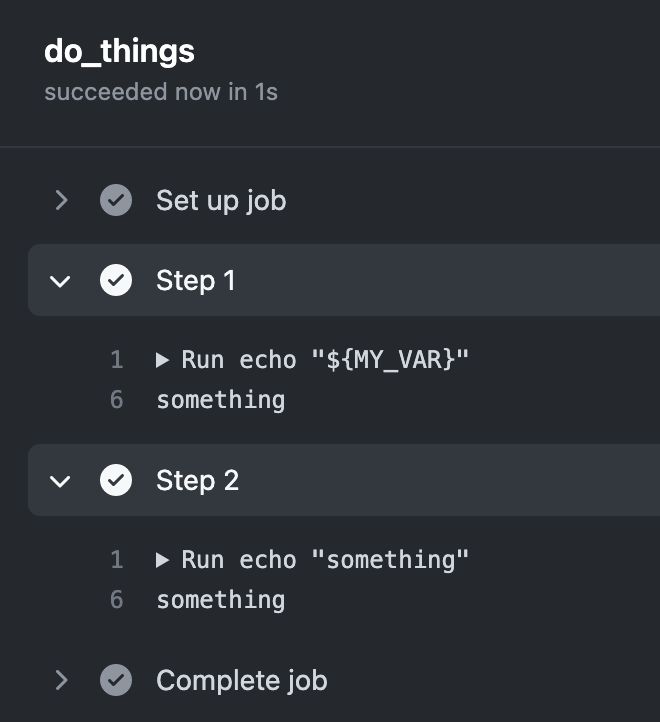Image resolution: width=660 pixels, height=722 pixels.
Task: Select the Set up job label
Action: coord(221,200)
